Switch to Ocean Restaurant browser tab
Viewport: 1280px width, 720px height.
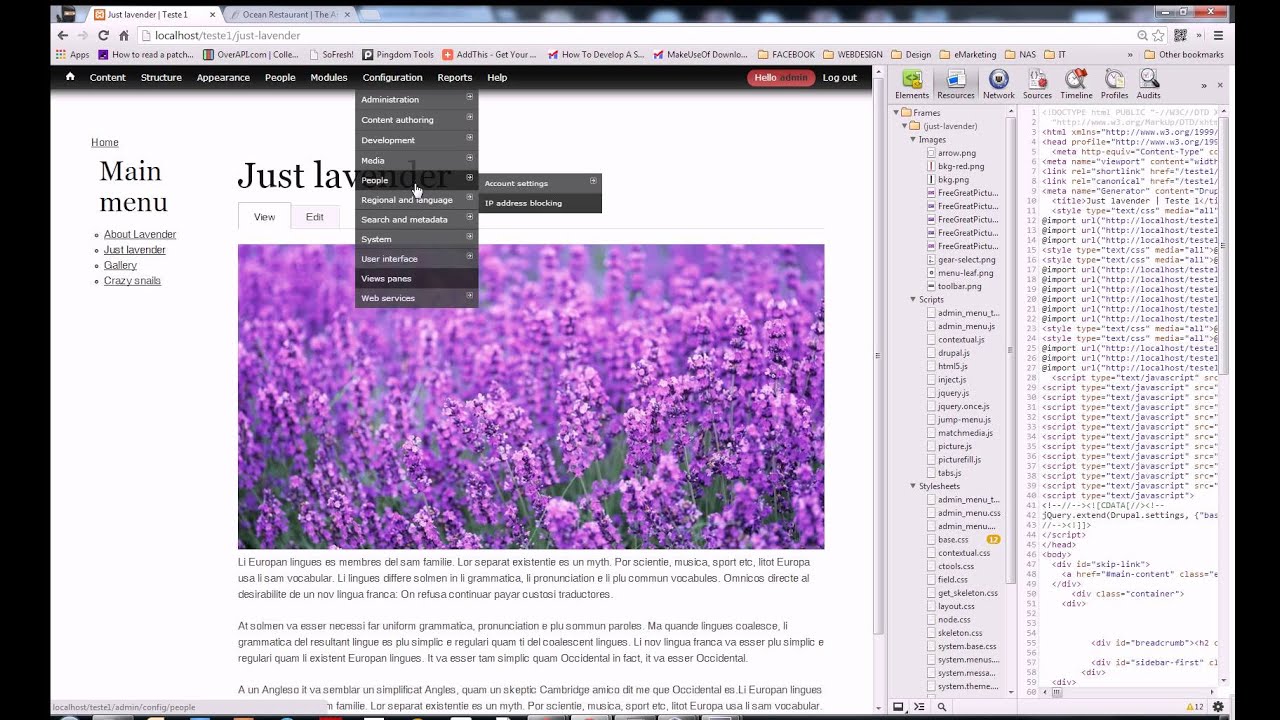289,15
